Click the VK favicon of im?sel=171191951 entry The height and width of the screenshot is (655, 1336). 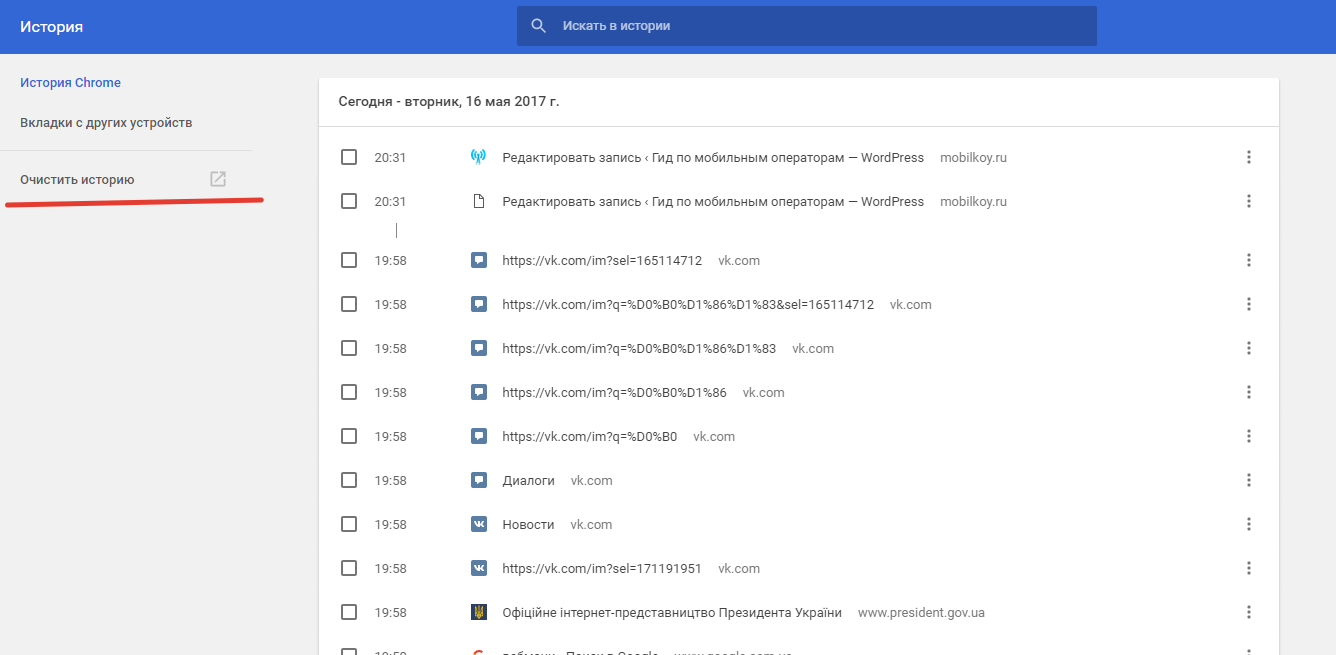tap(478, 568)
